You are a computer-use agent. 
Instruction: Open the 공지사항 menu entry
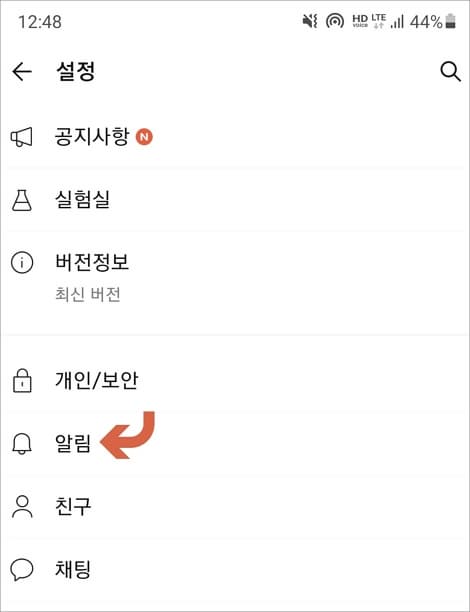(235, 137)
